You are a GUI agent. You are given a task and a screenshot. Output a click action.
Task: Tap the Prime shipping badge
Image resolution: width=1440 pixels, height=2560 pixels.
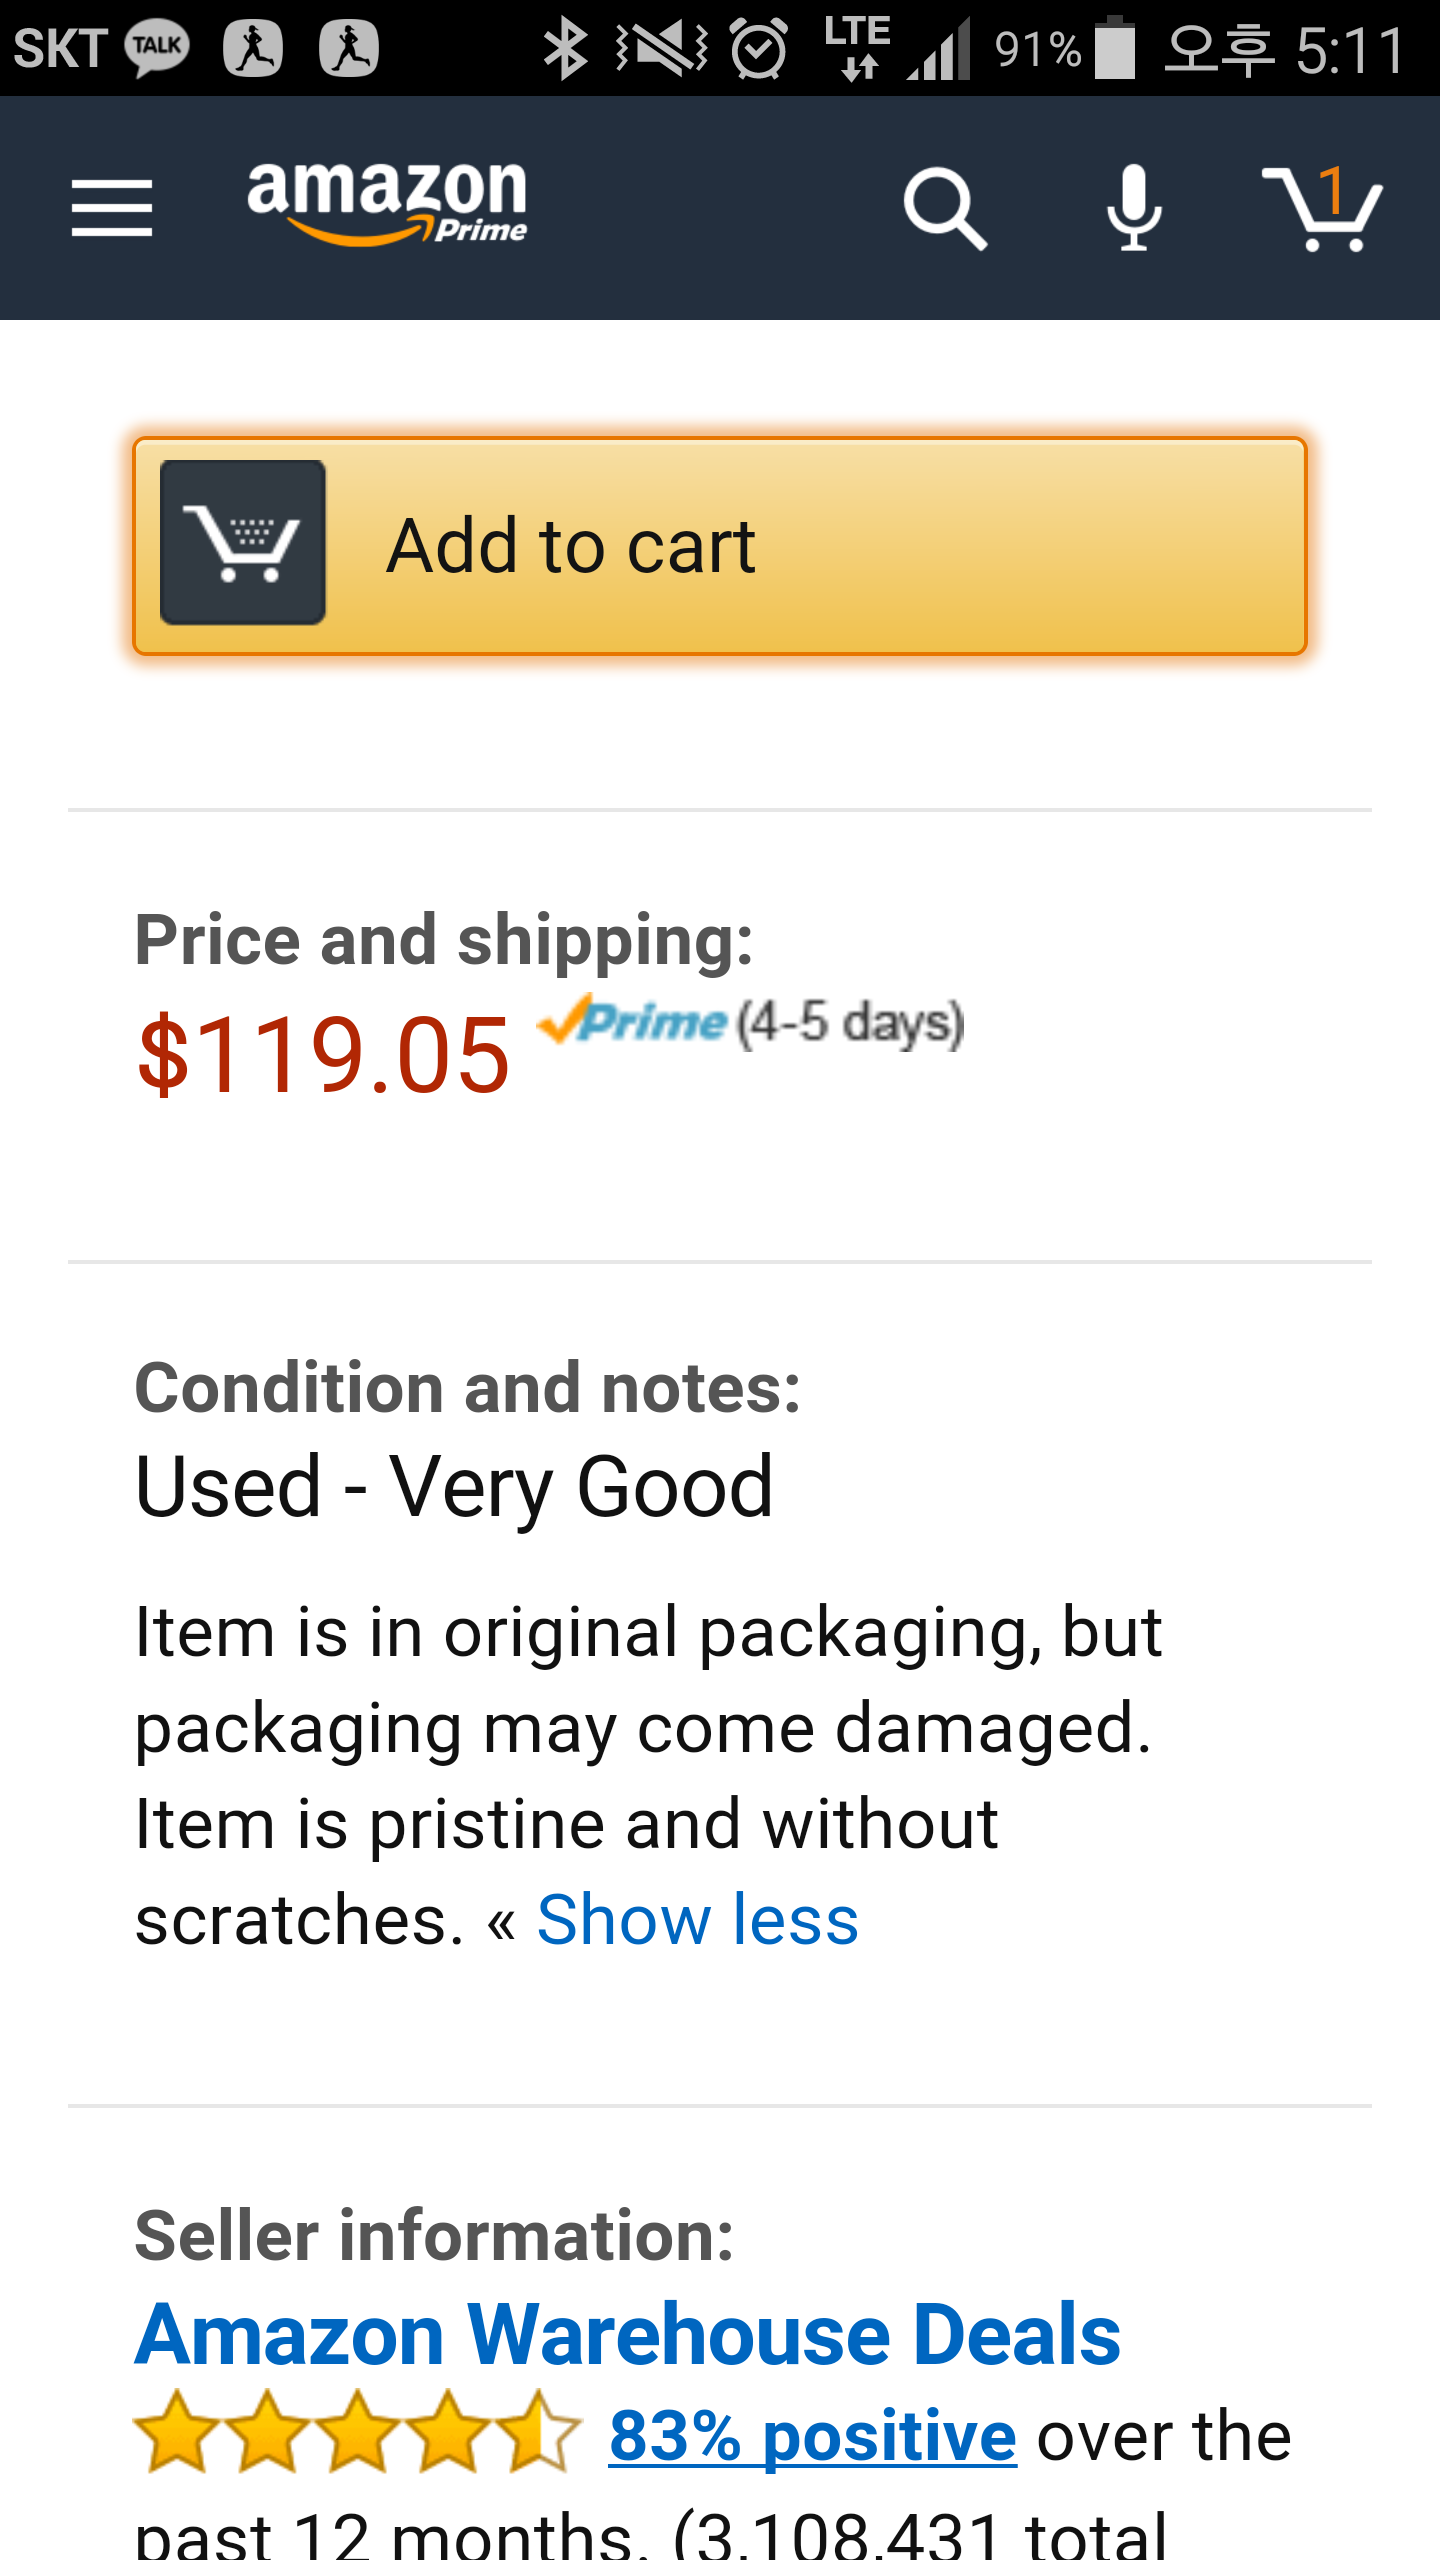tap(632, 1022)
